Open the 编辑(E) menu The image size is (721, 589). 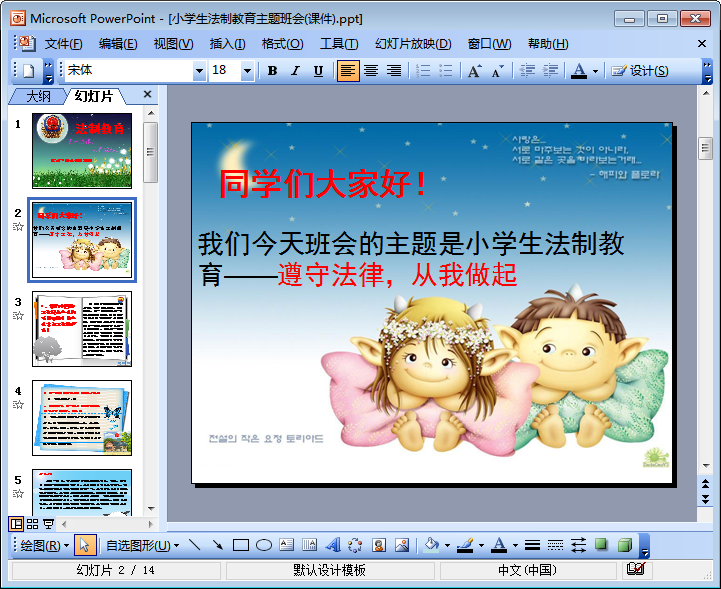(118, 44)
